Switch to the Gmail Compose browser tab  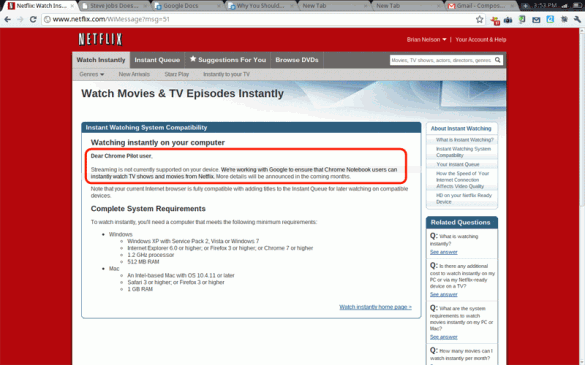tap(479, 6)
